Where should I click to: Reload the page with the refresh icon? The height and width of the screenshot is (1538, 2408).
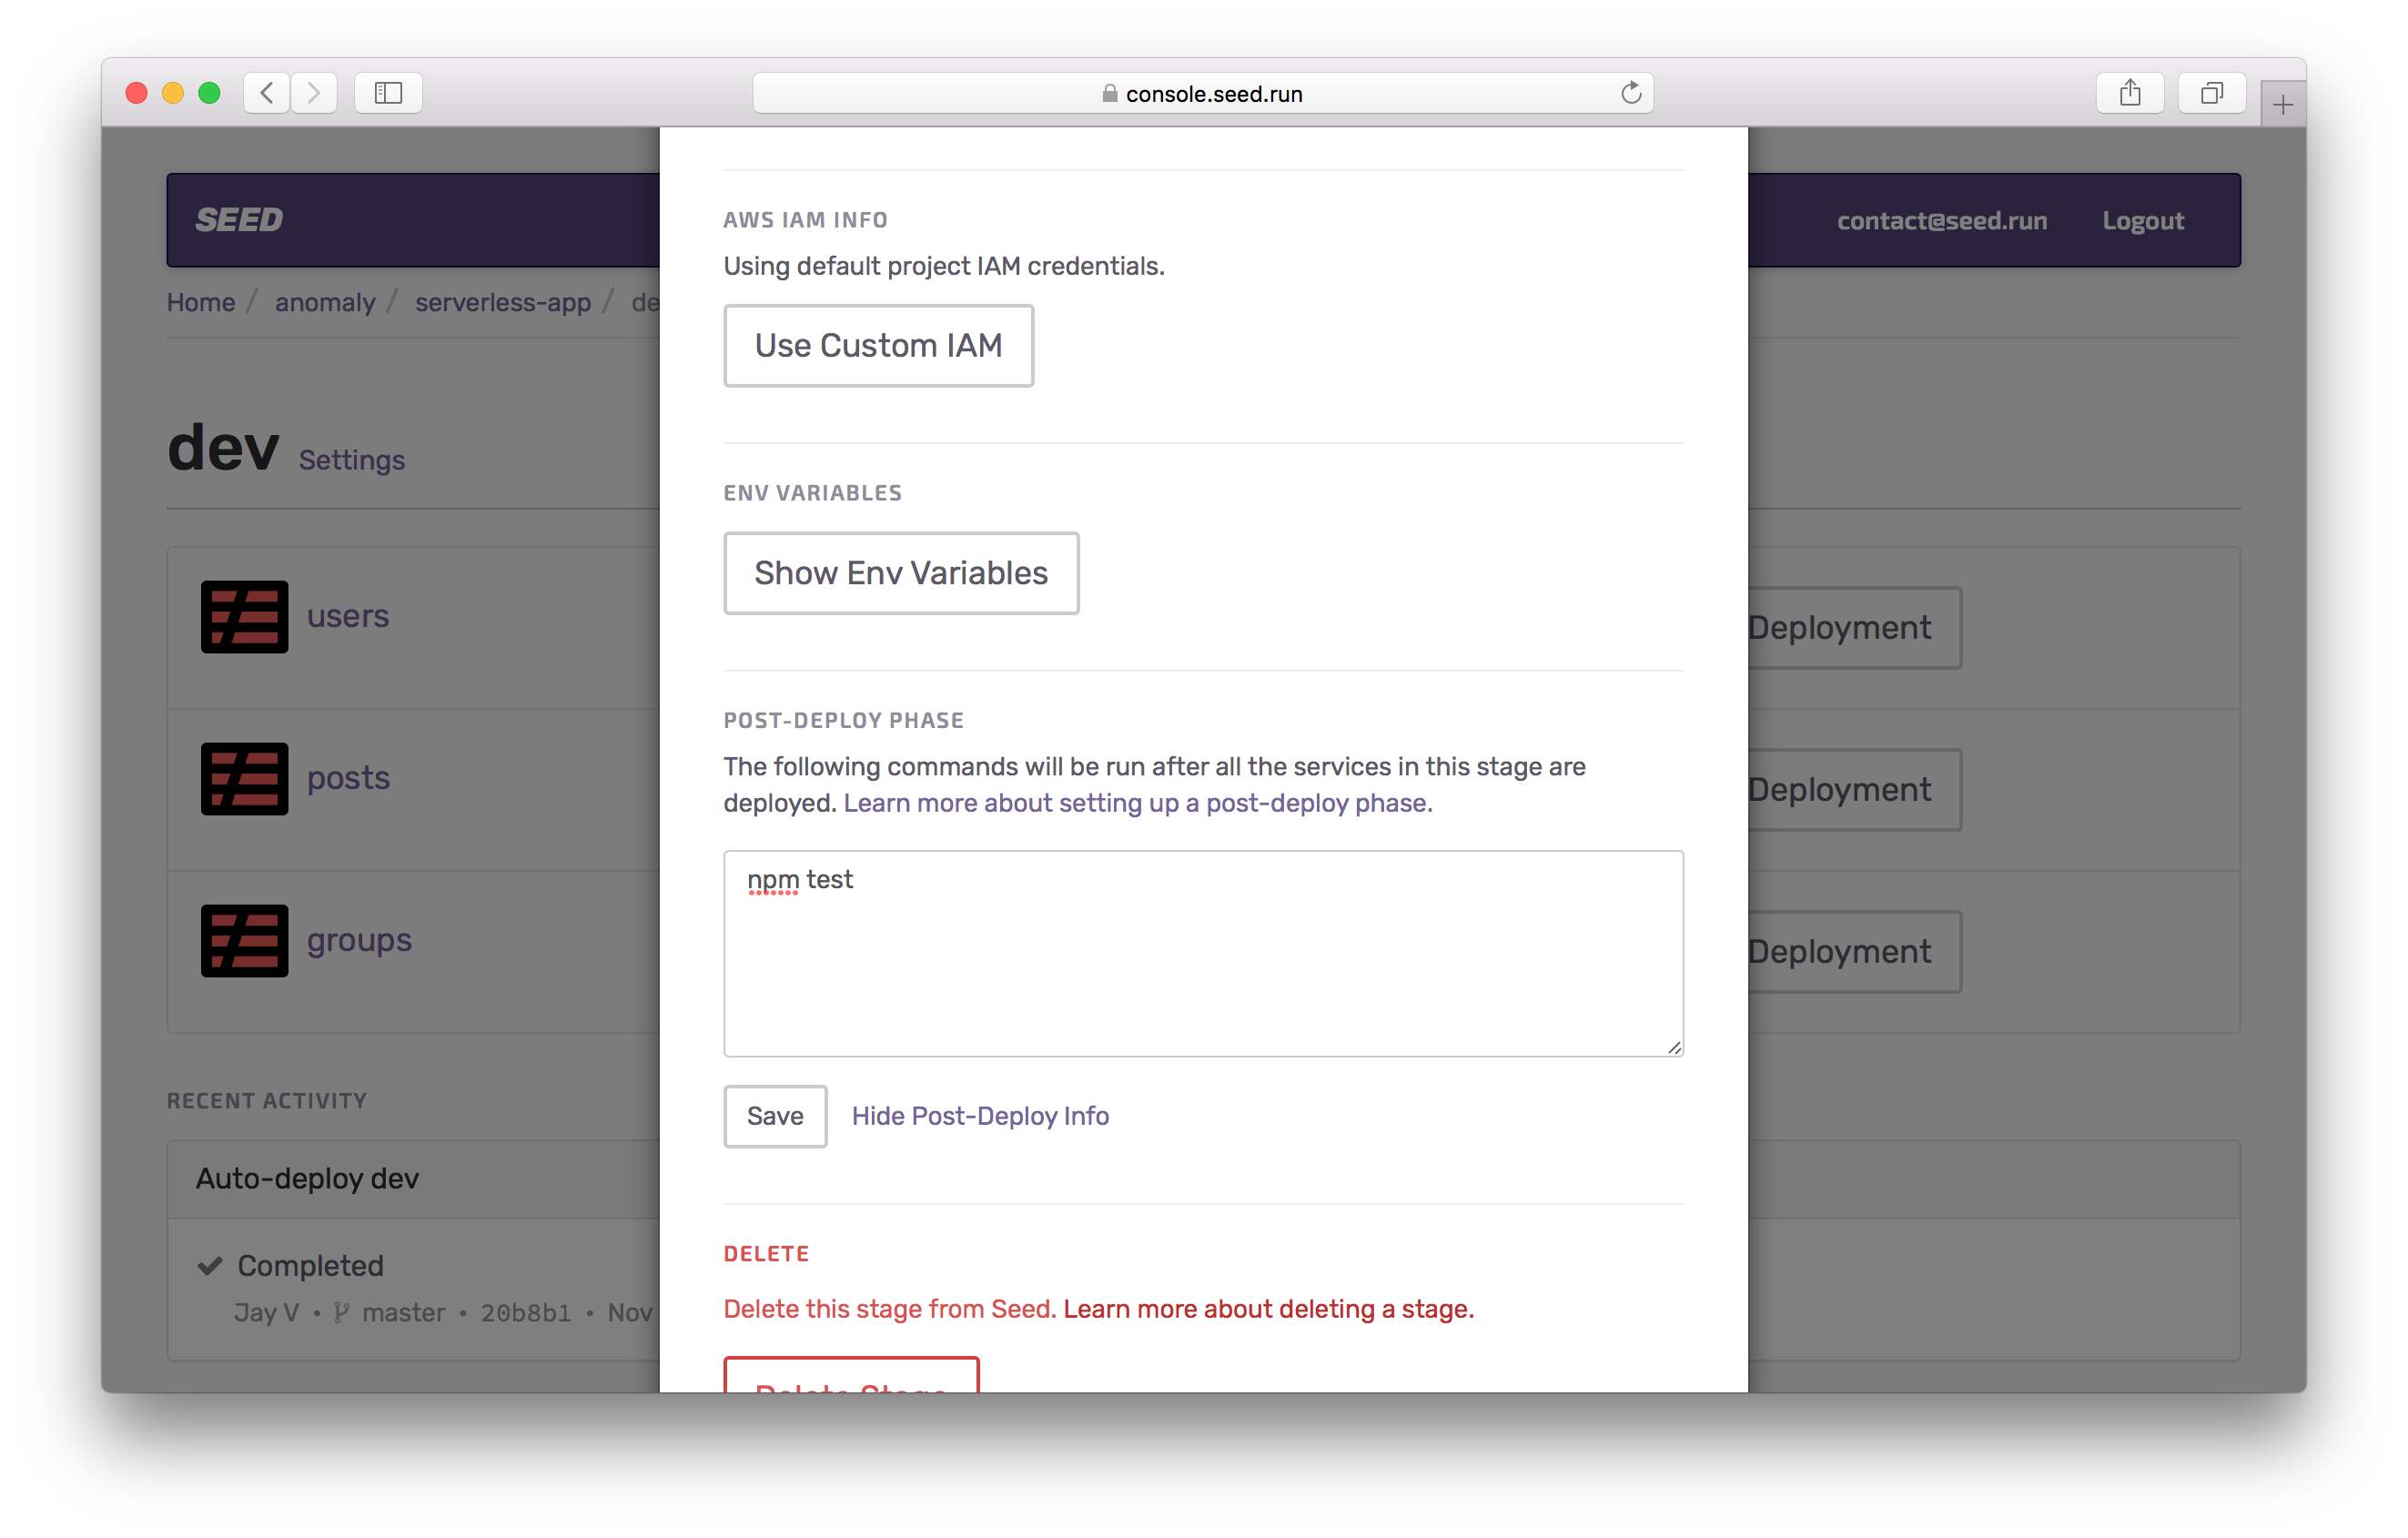[1630, 93]
